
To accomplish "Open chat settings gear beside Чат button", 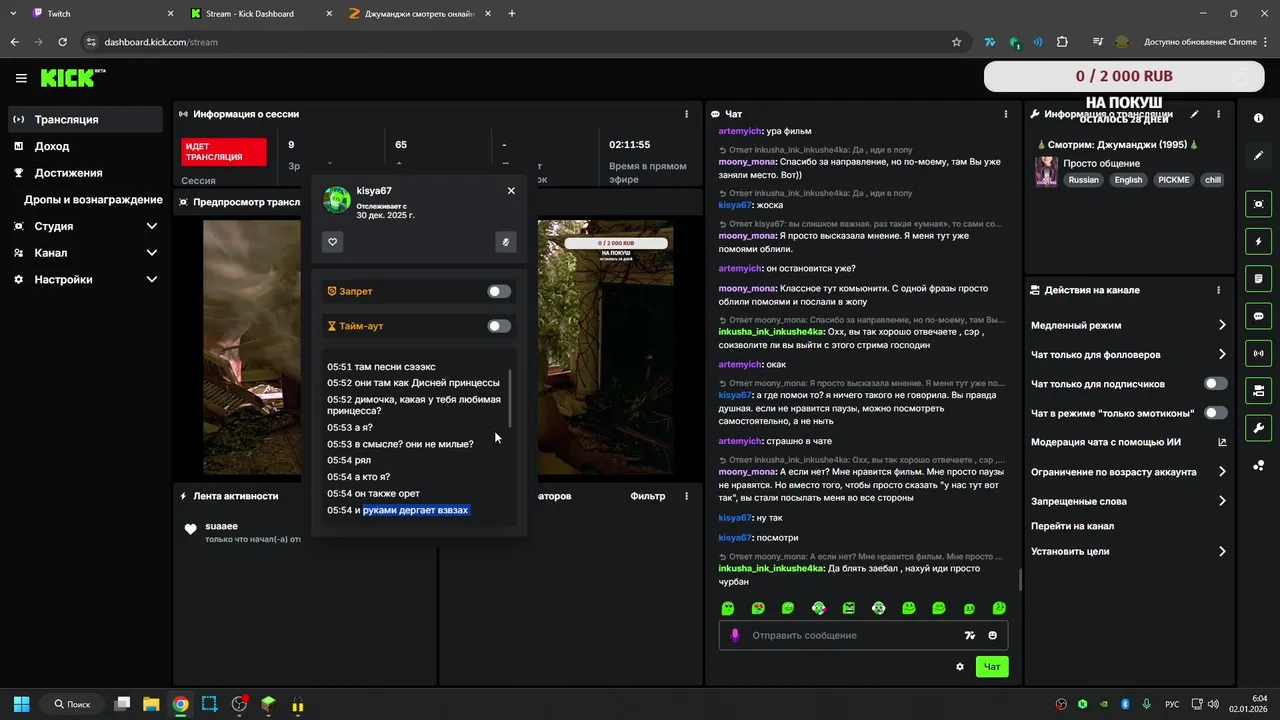I will (x=960, y=667).
